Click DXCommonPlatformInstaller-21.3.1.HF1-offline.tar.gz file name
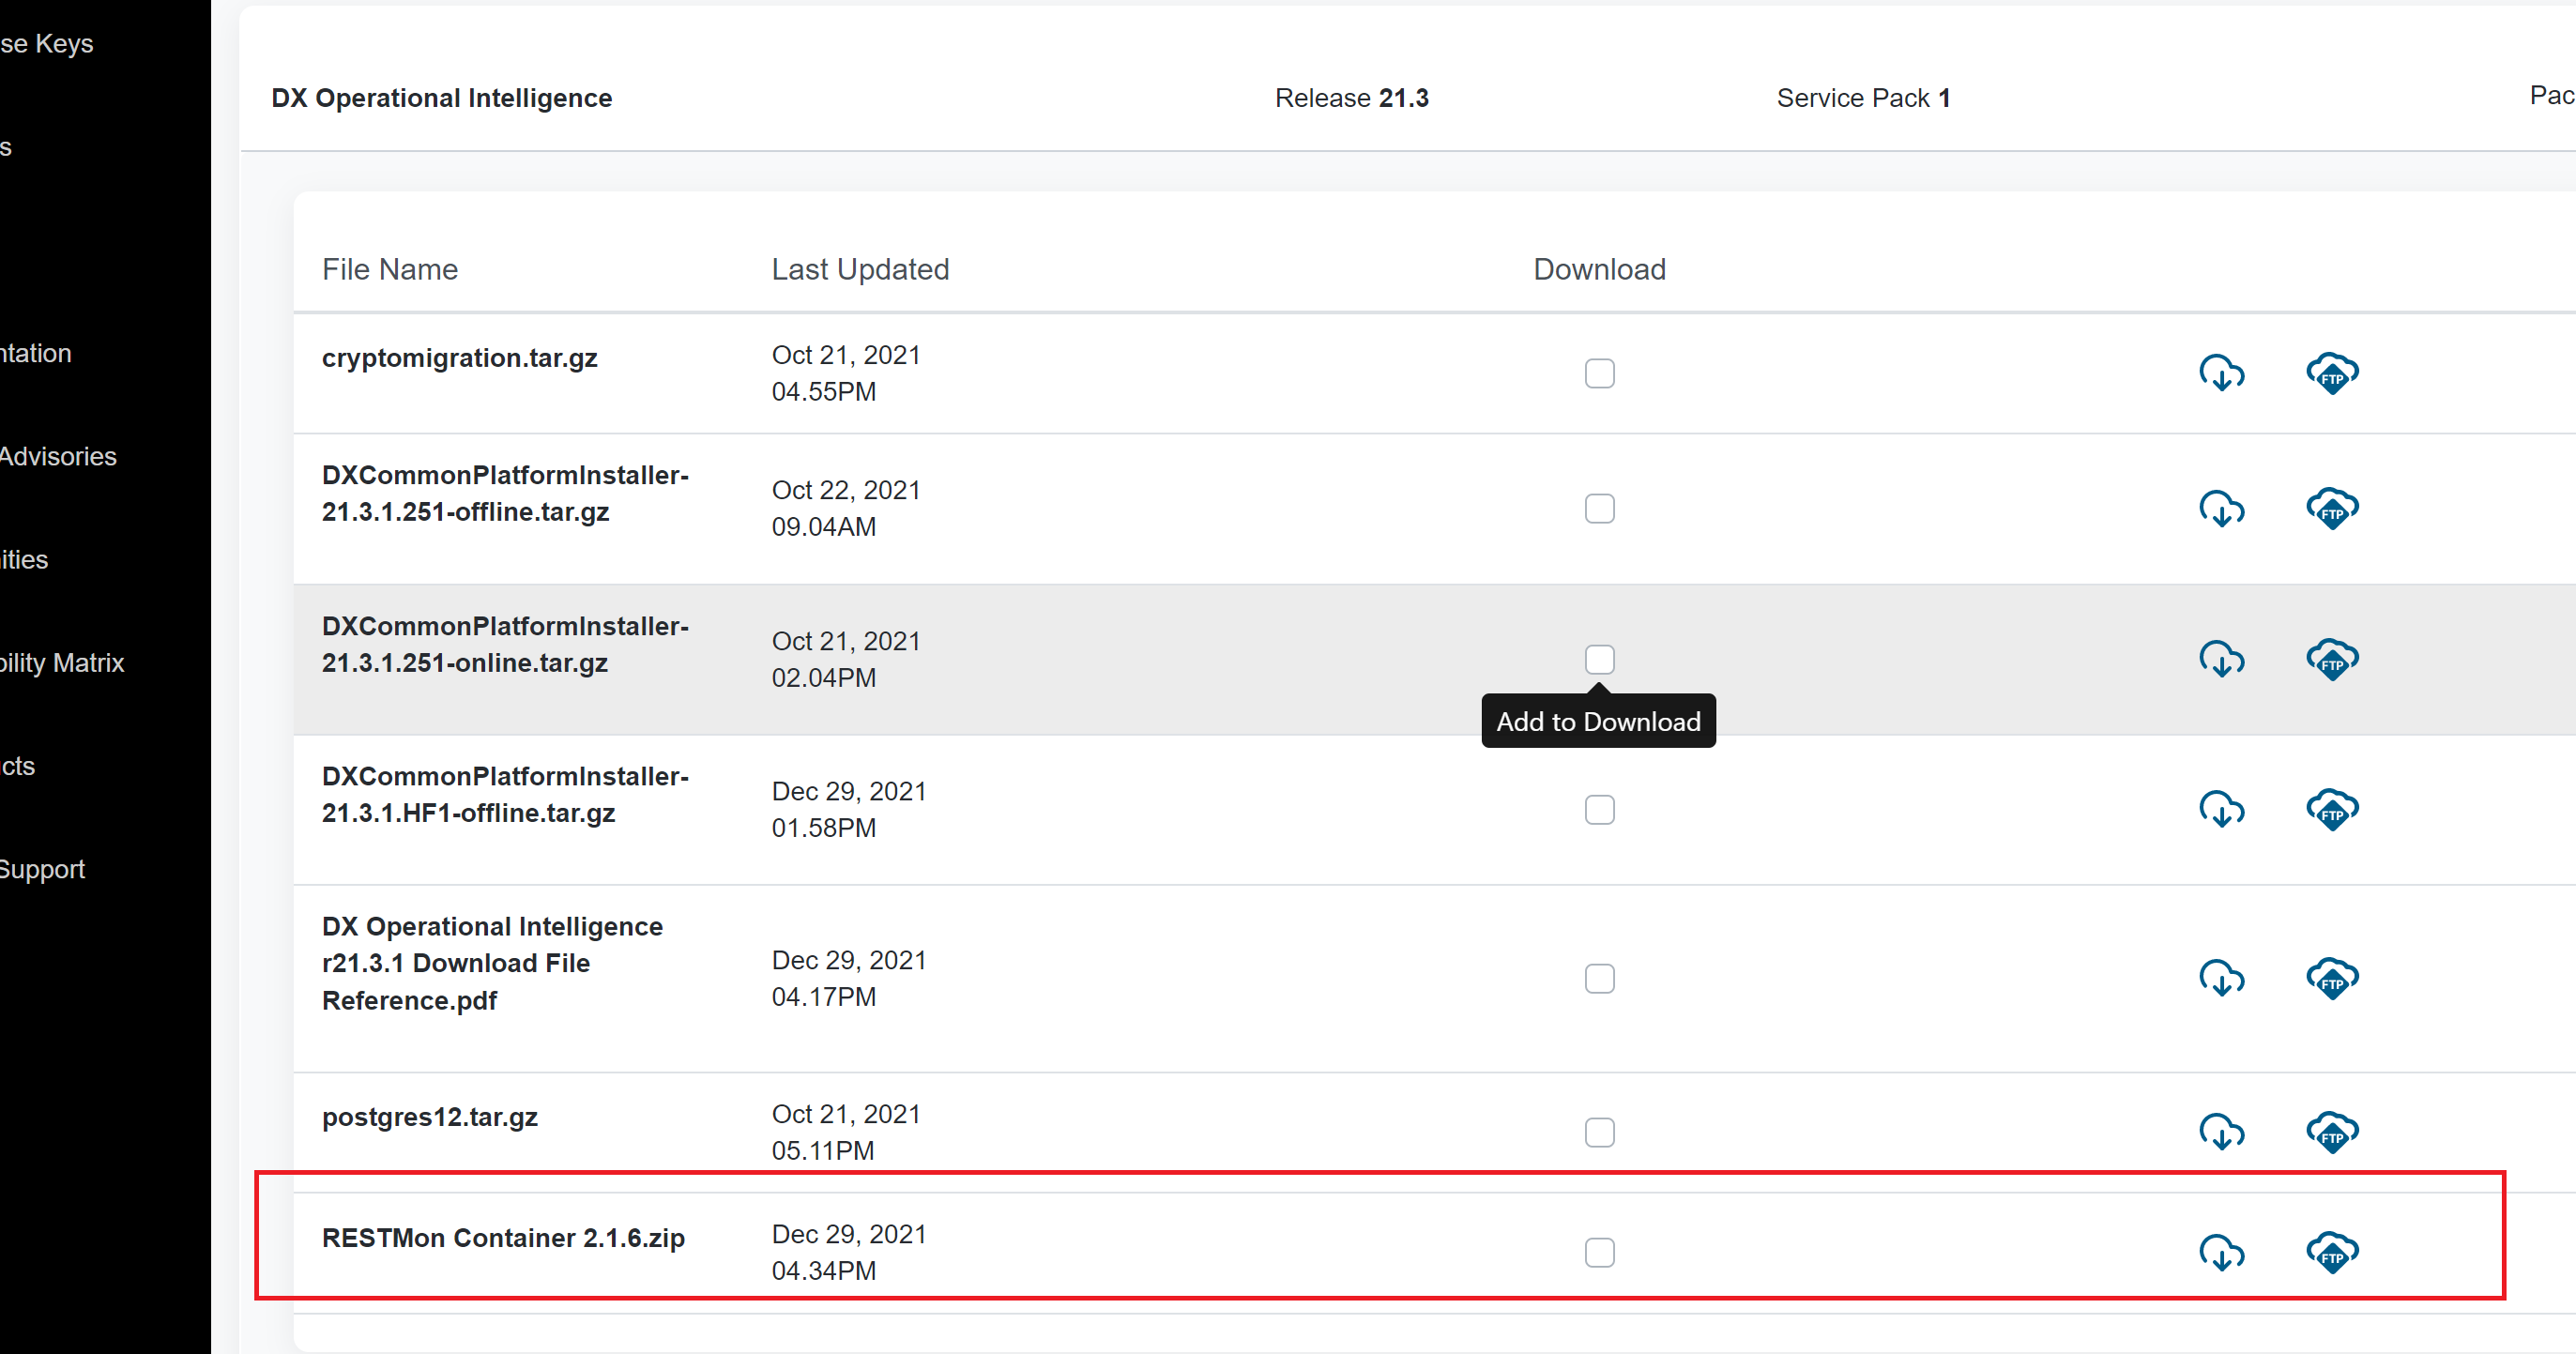This screenshot has width=2576, height=1354. click(505, 794)
